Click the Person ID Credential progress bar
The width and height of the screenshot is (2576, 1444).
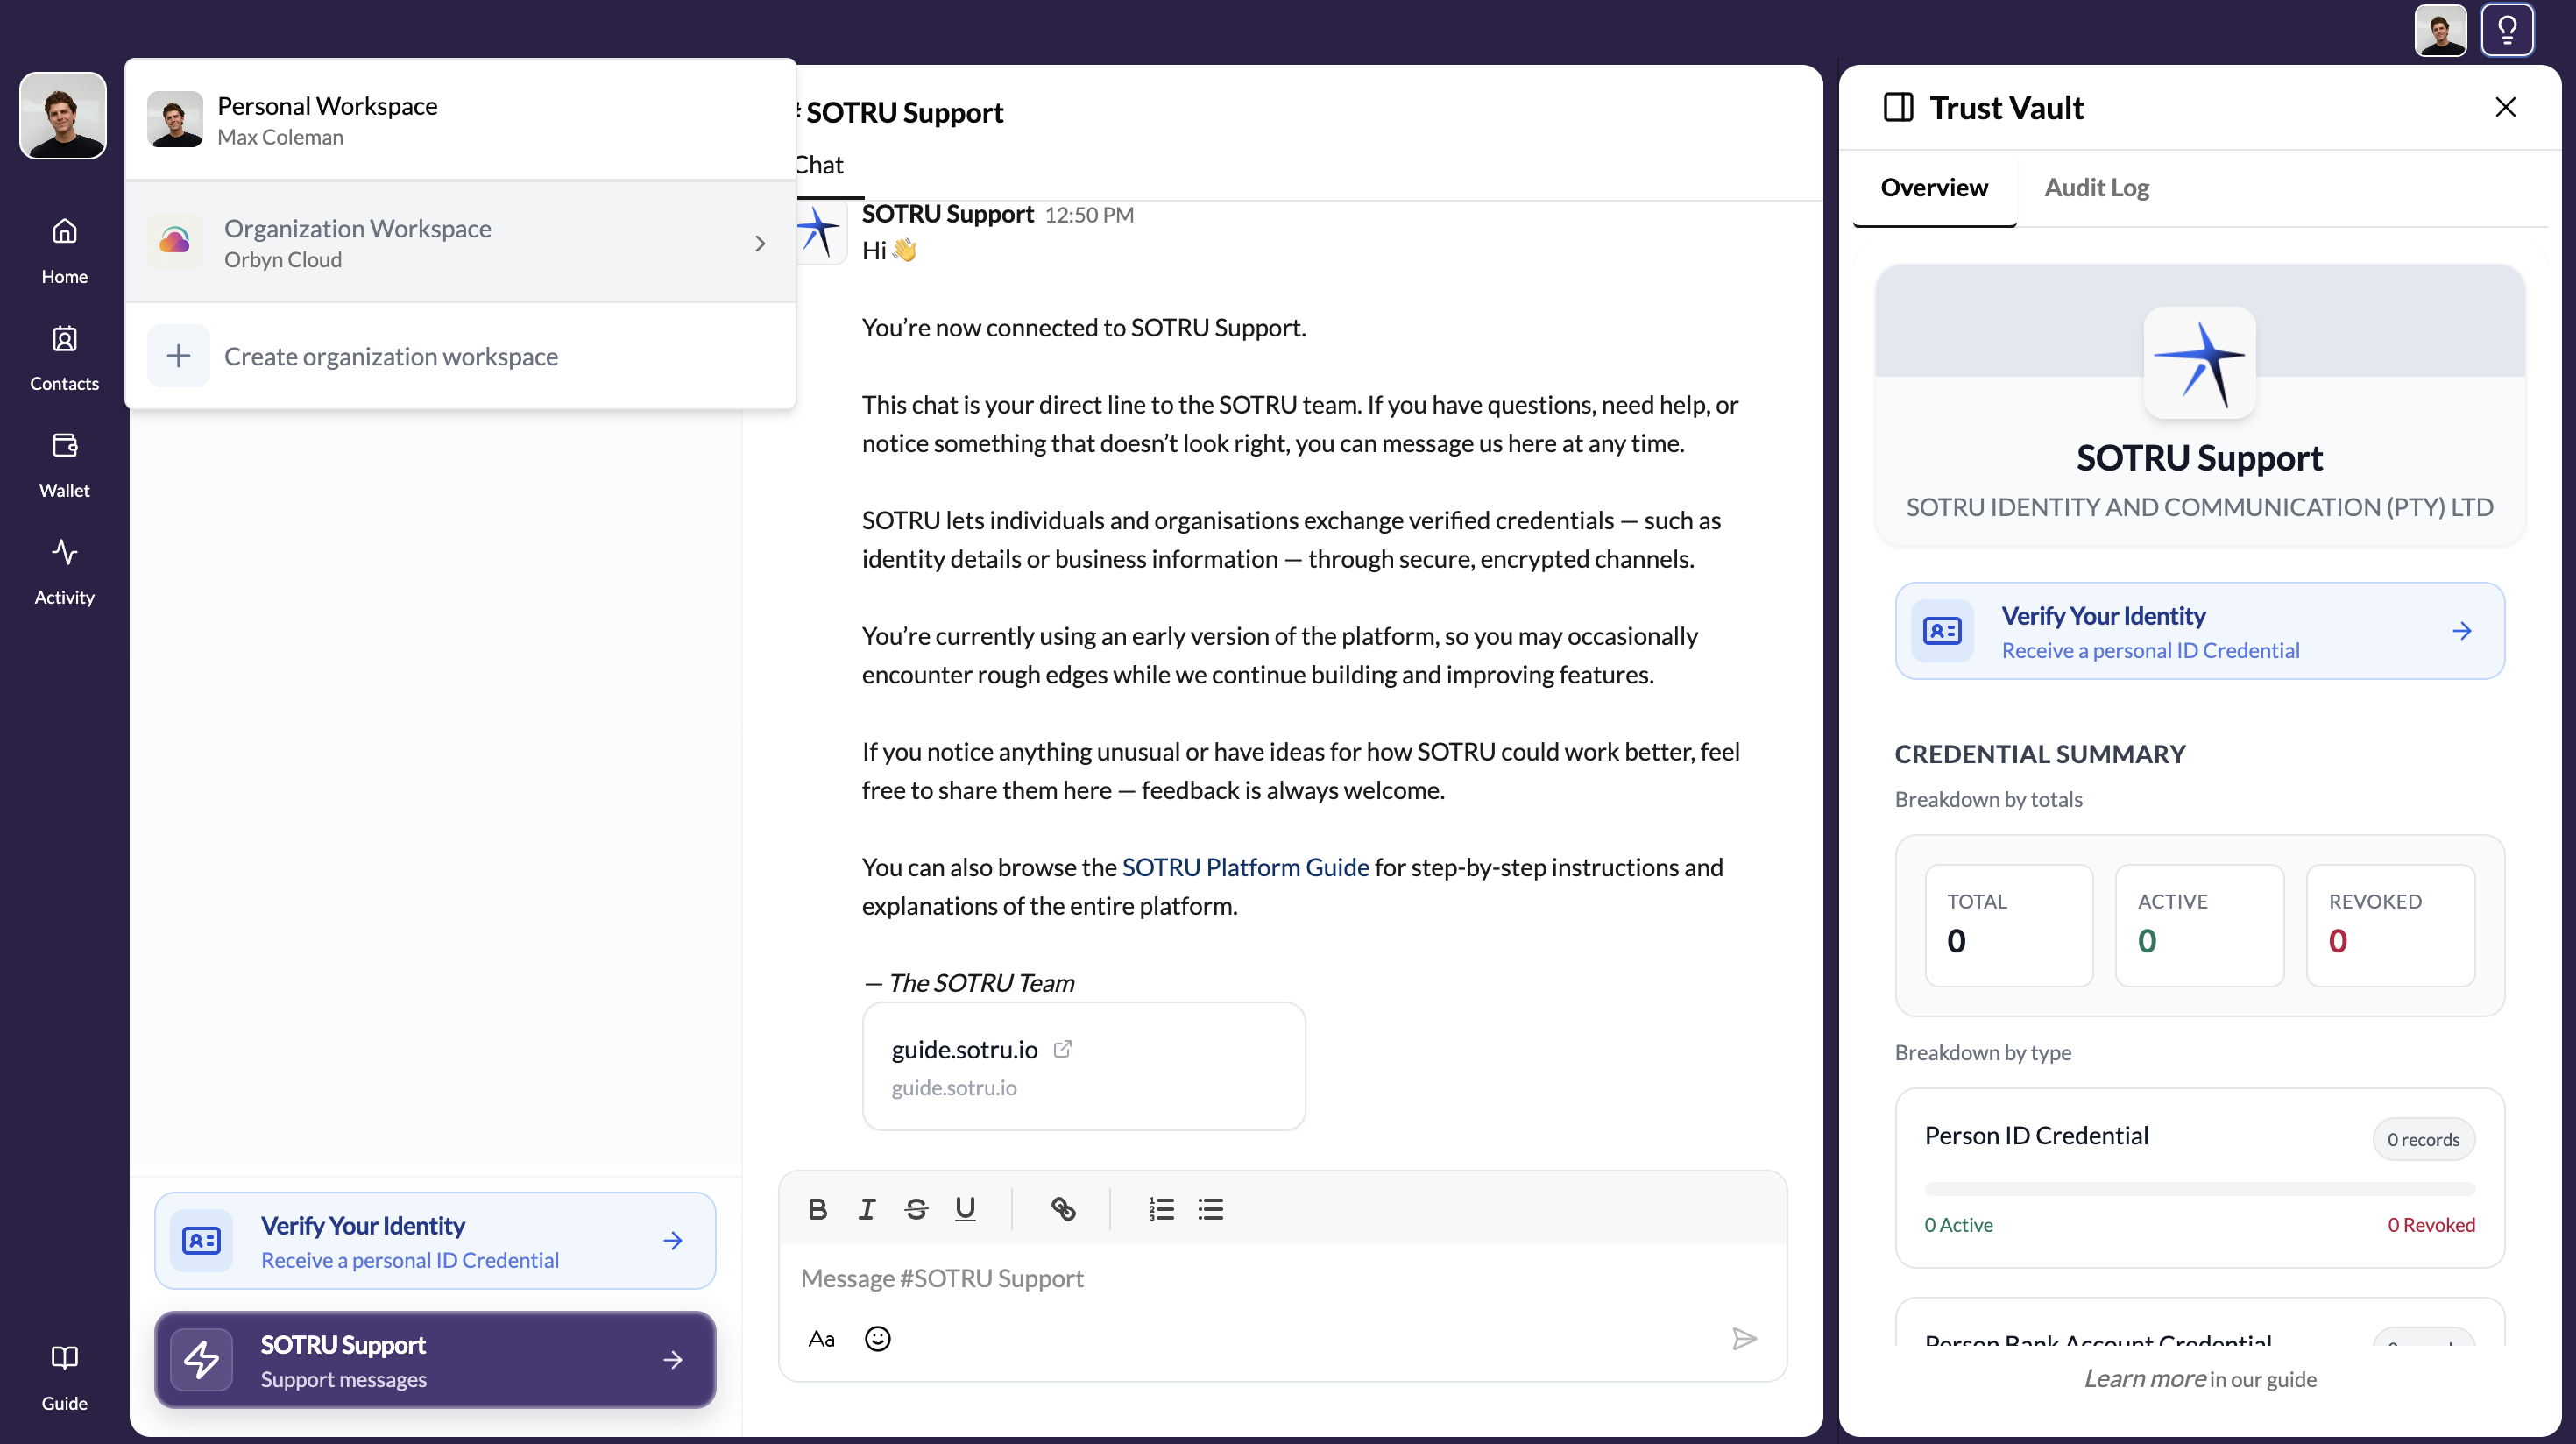[x=2199, y=1188]
